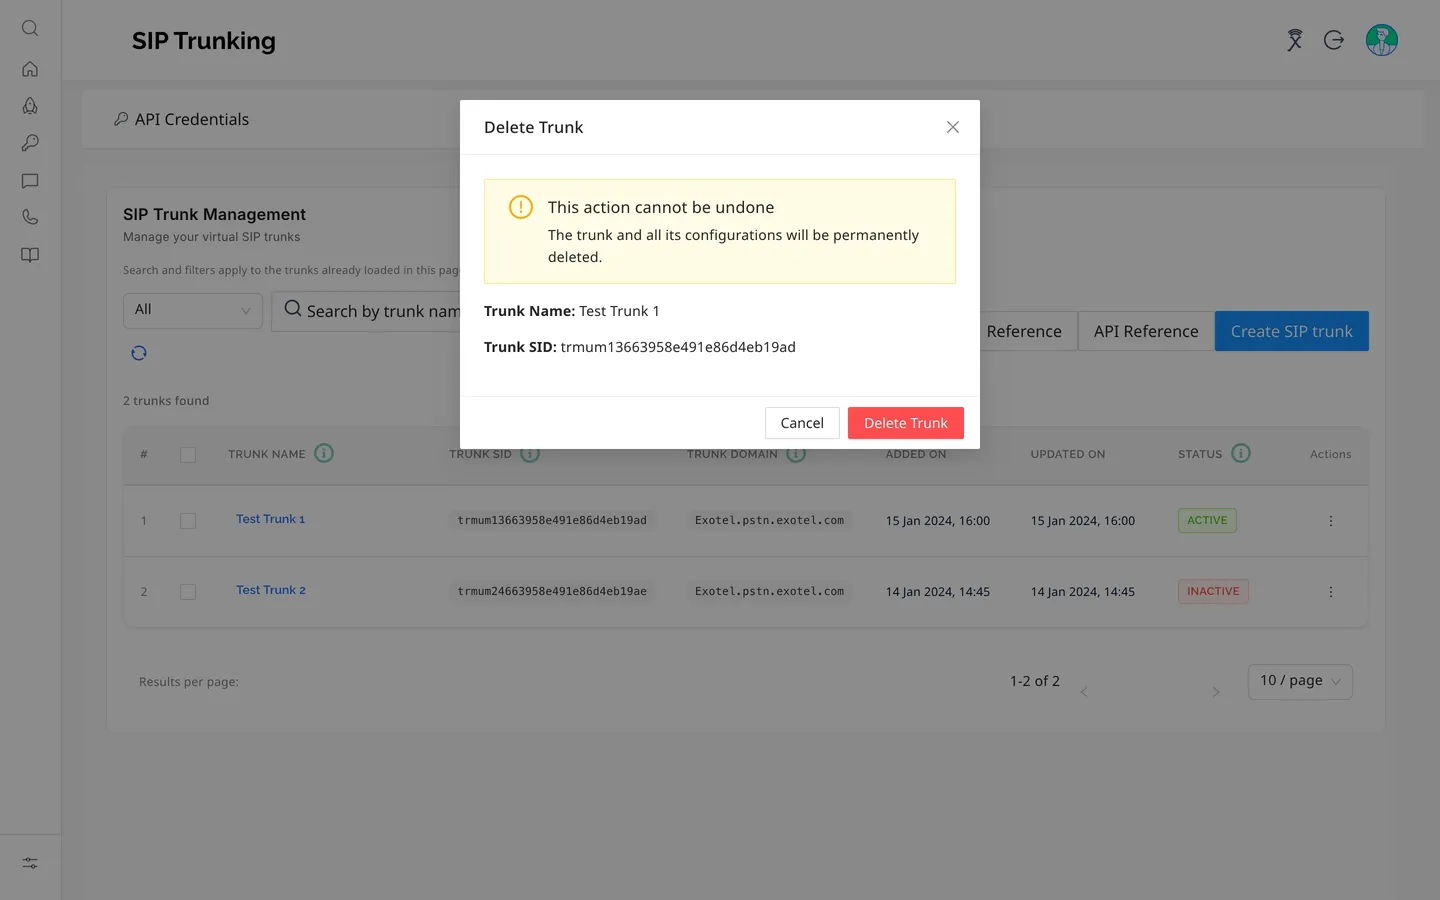Viewport: 1440px width, 900px height.
Task: Open the Test Trunk 2 link
Action: click(x=271, y=590)
